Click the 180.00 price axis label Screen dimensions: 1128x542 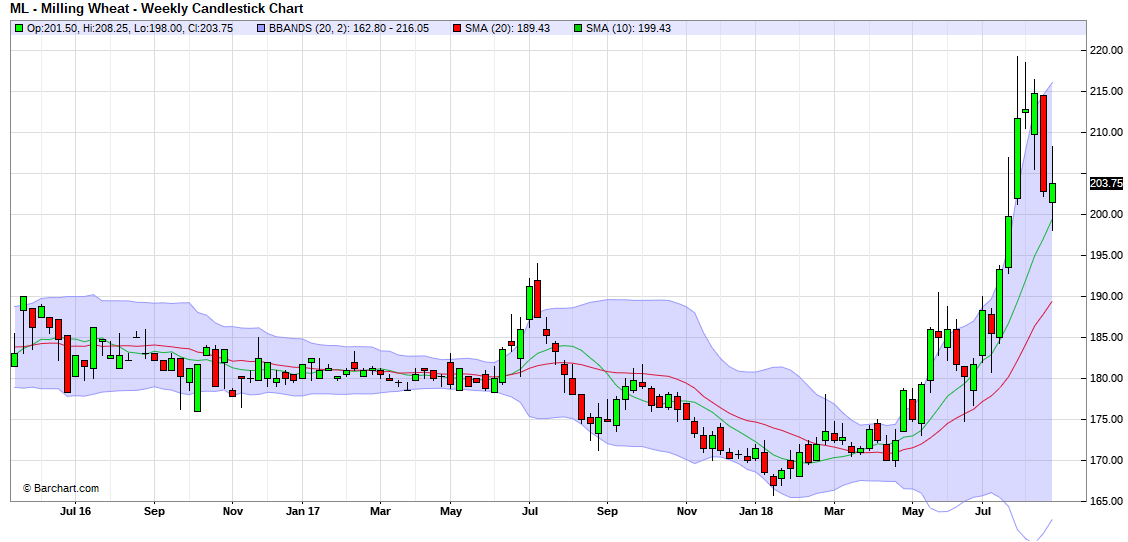(1105, 378)
